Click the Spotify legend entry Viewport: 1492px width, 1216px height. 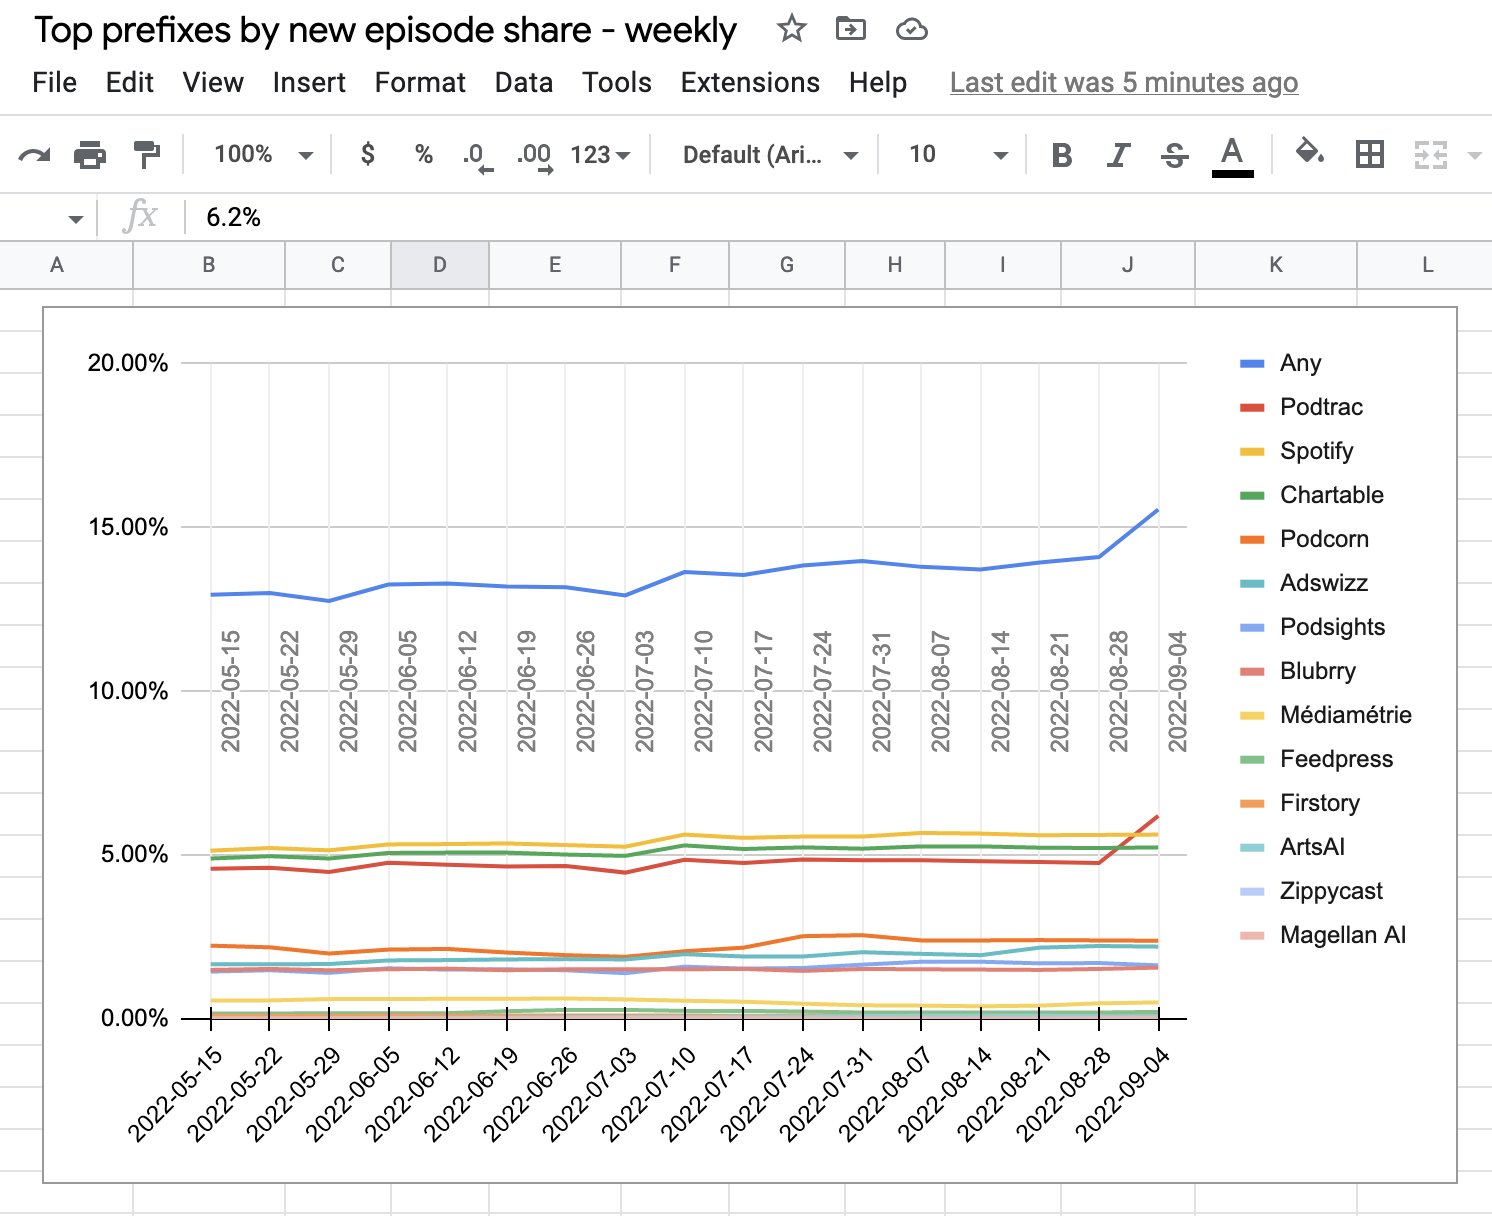(x=1297, y=451)
